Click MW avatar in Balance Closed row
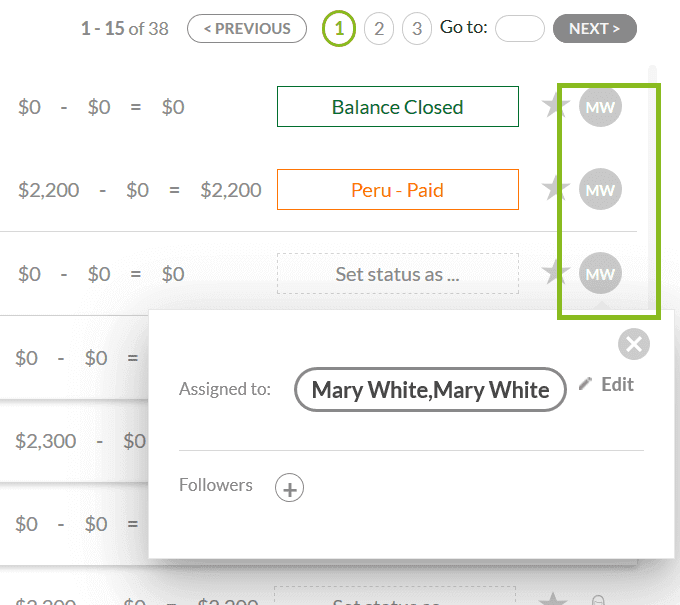 tap(600, 106)
